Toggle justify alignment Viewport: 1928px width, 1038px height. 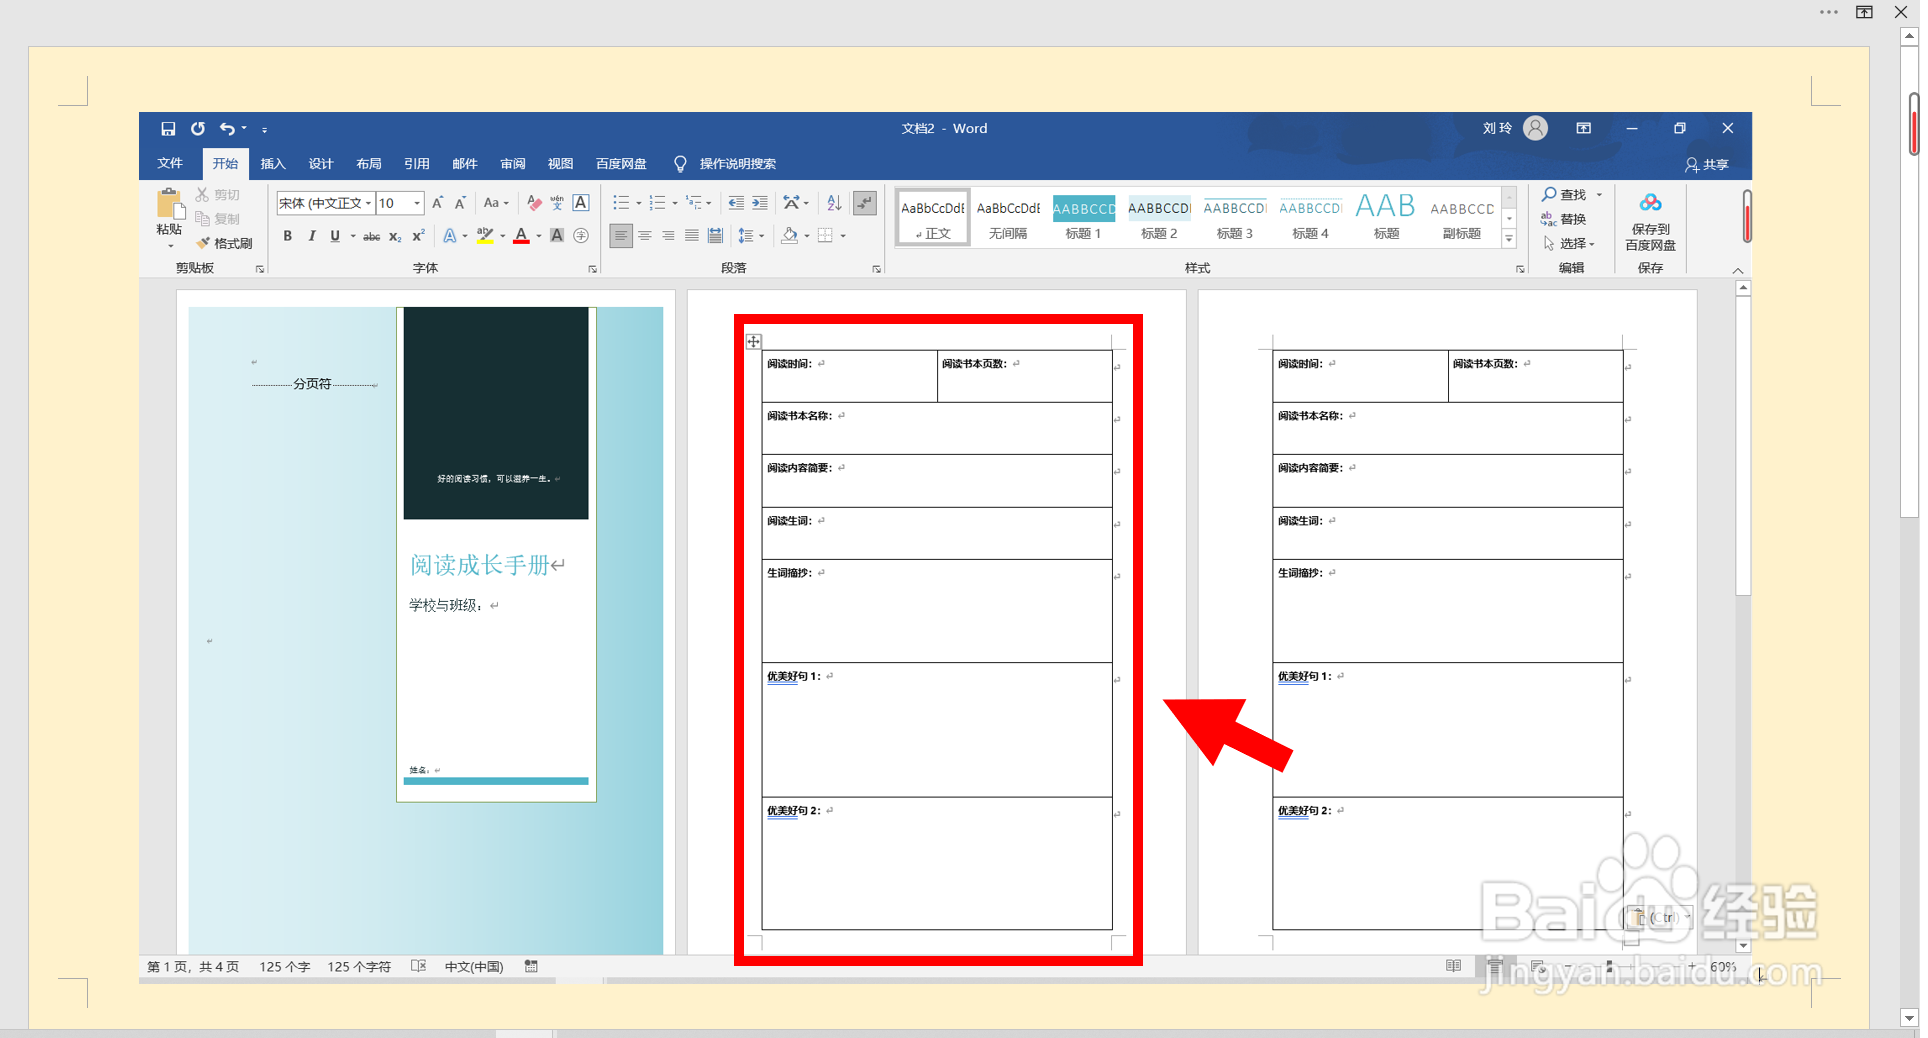[x=692, y=236]
